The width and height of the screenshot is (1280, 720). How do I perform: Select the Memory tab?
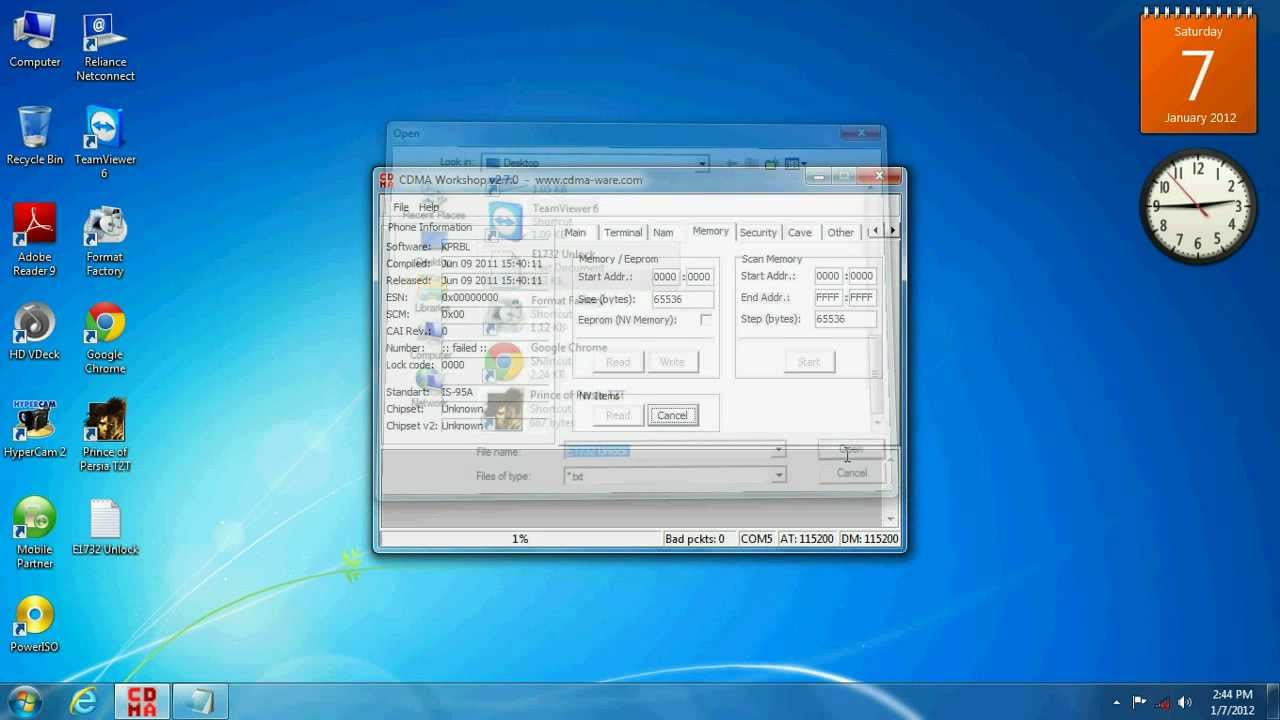click(x=710, y=231)
